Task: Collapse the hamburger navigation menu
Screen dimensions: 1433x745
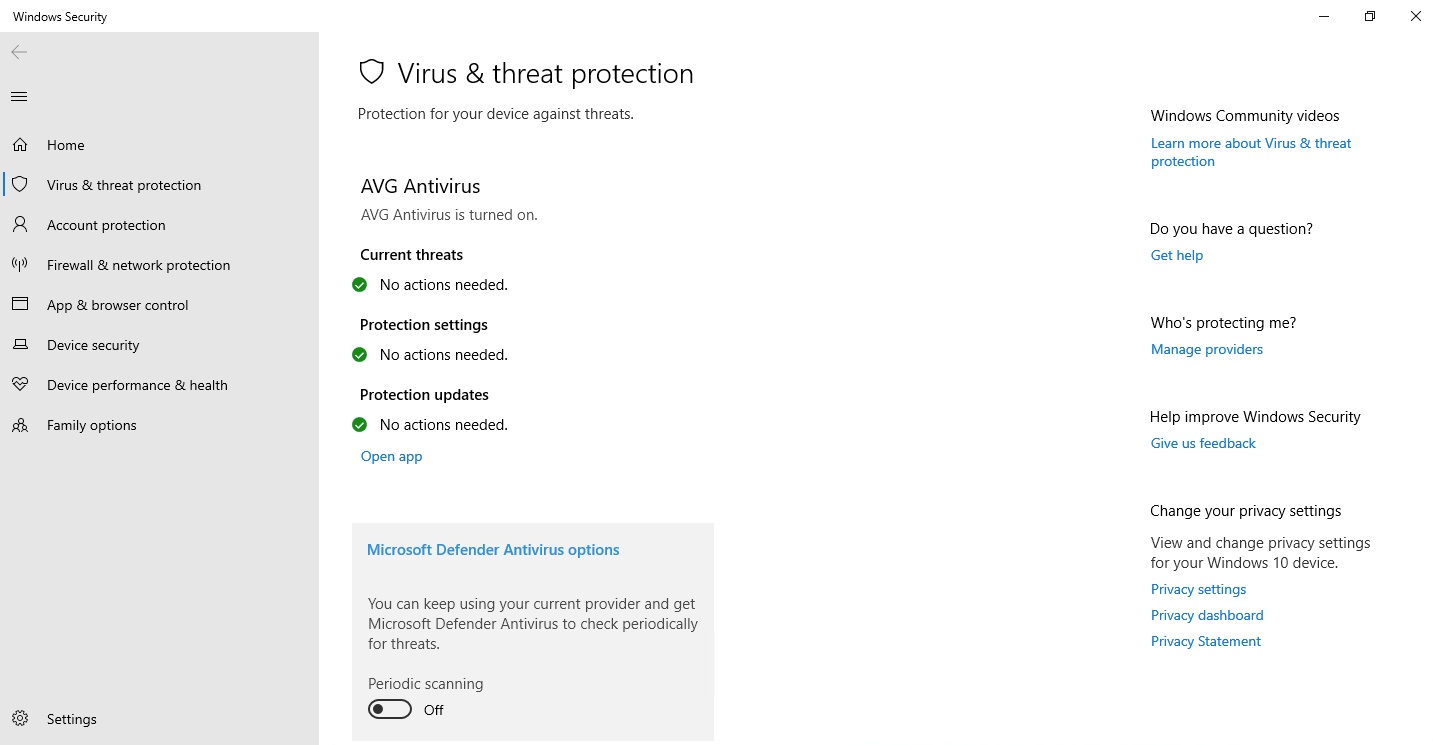Action: (x=19, y=96)
